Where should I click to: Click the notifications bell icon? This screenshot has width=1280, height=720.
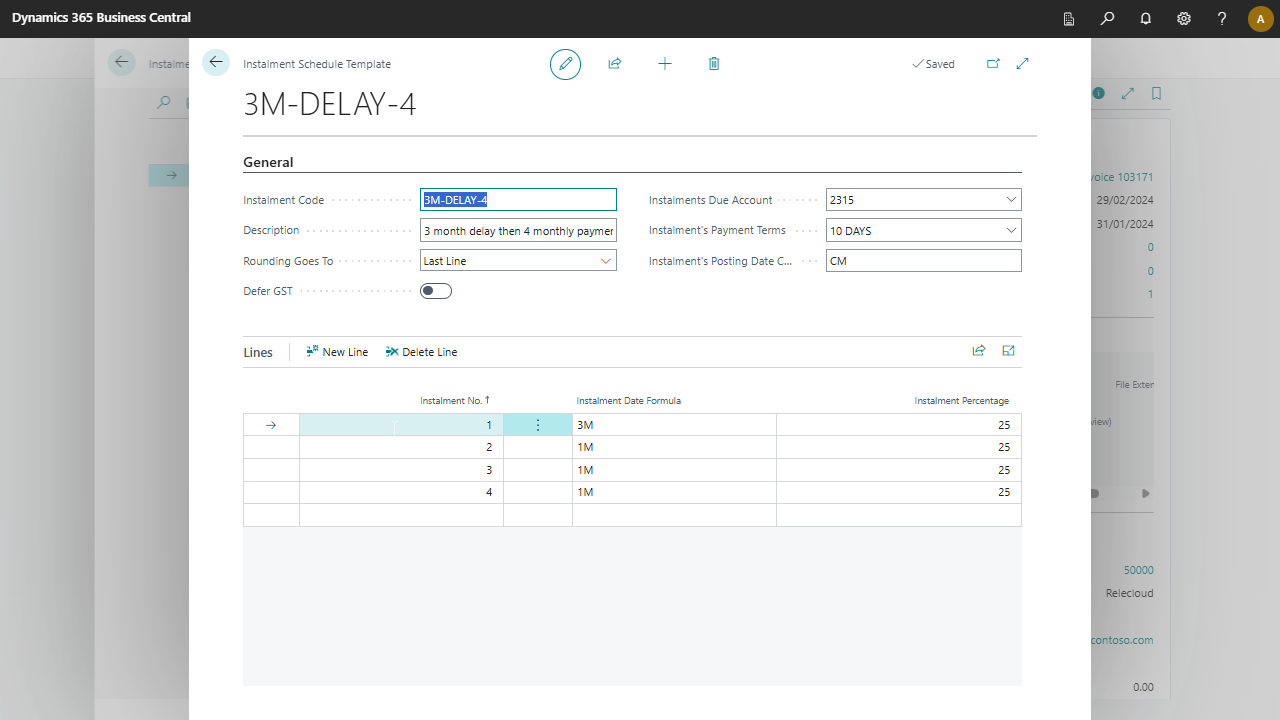click(x=1145, y=18)
